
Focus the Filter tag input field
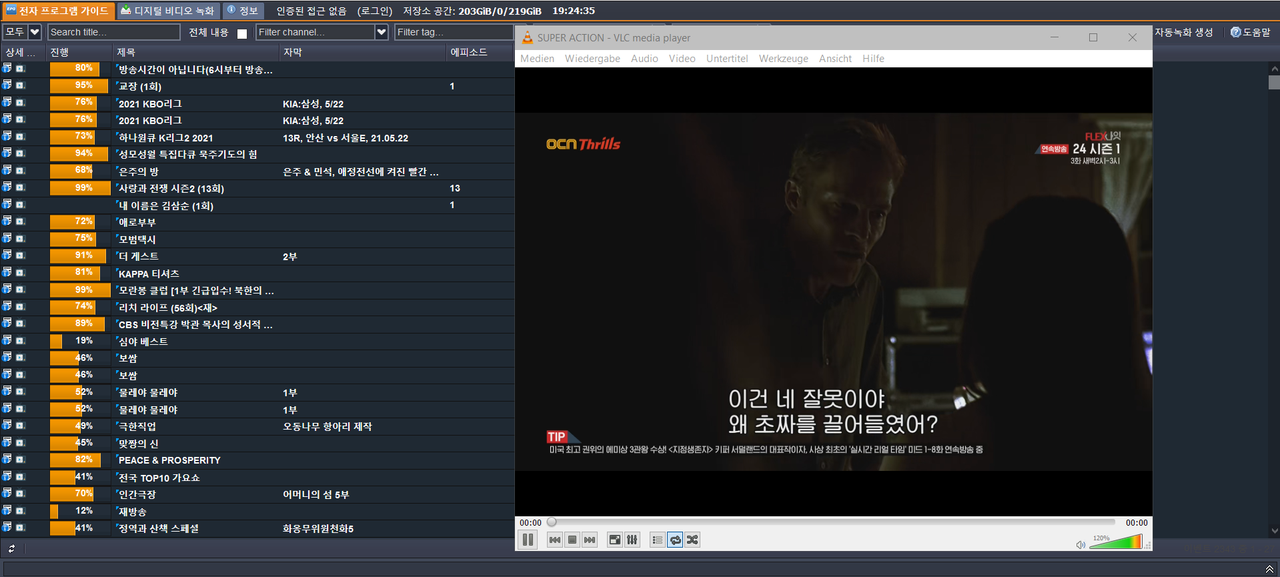click(454, 32)
